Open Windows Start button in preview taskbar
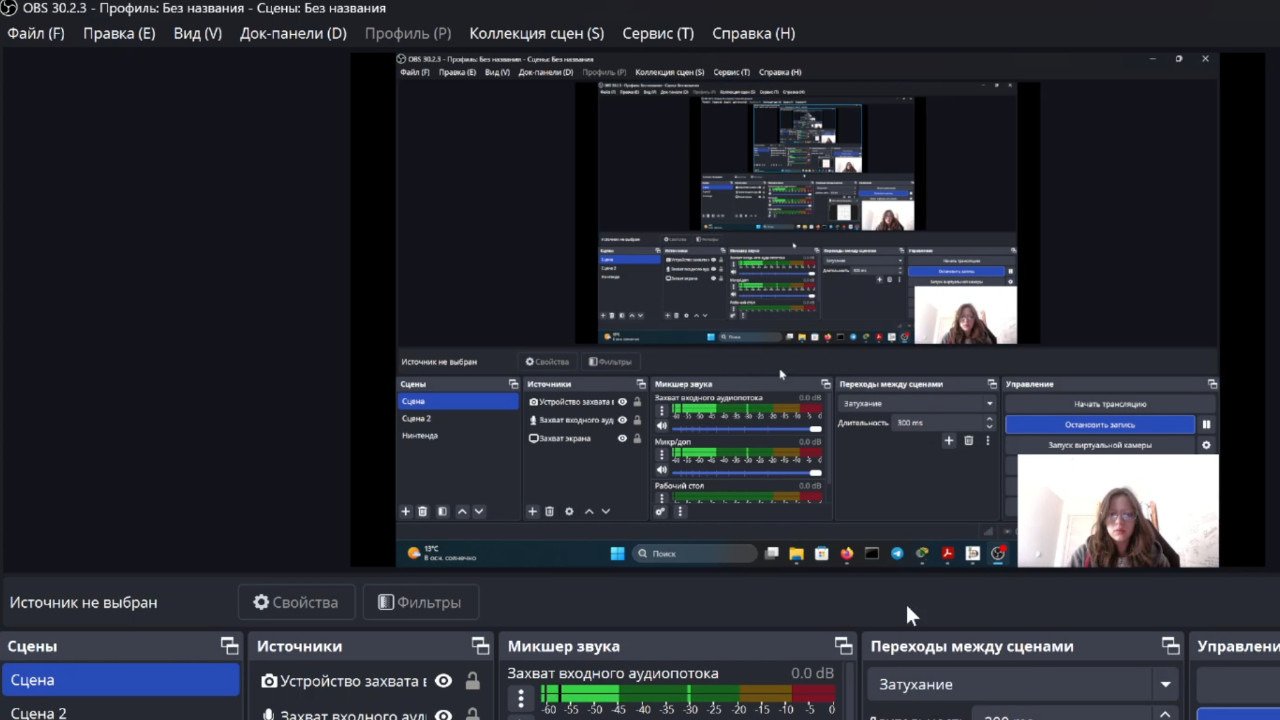 (x=617, y=553)
